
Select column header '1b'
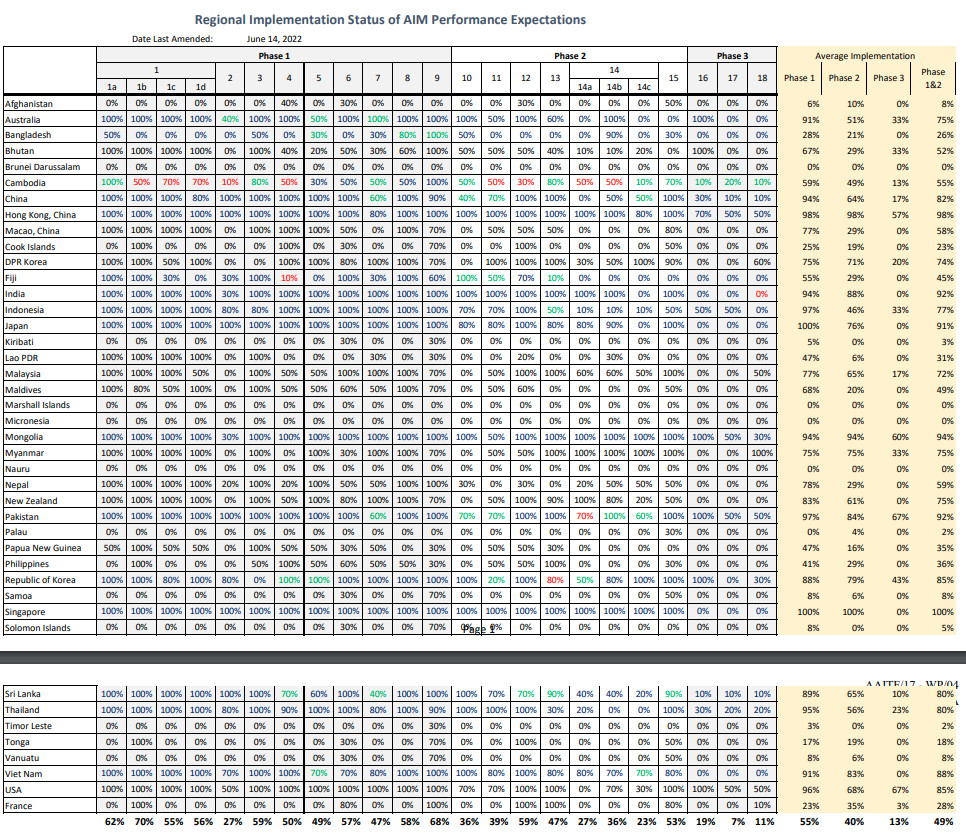pyautogui.click(x=141, y=87)
